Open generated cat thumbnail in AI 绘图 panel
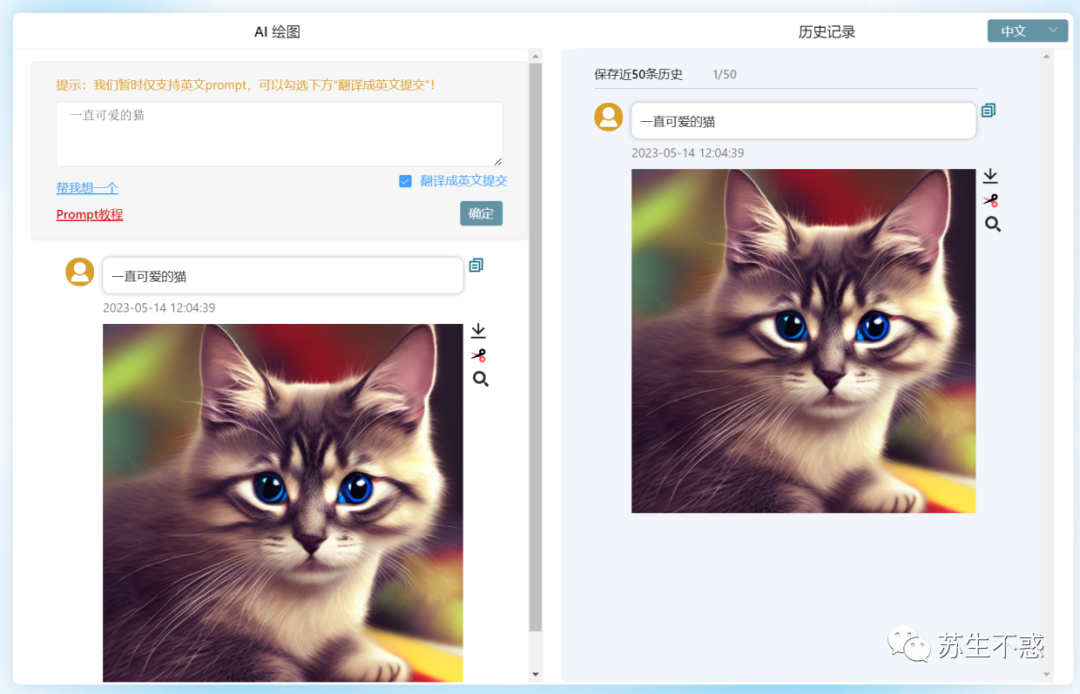 point(283,503)
